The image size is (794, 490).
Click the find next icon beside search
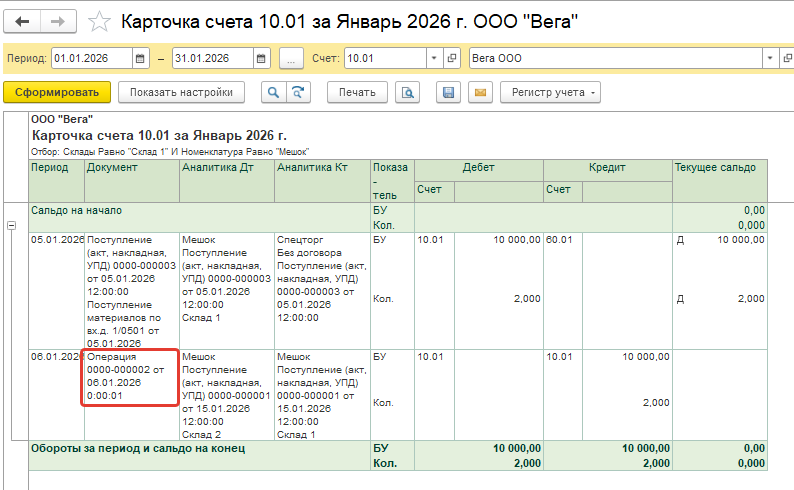[297, 93]
